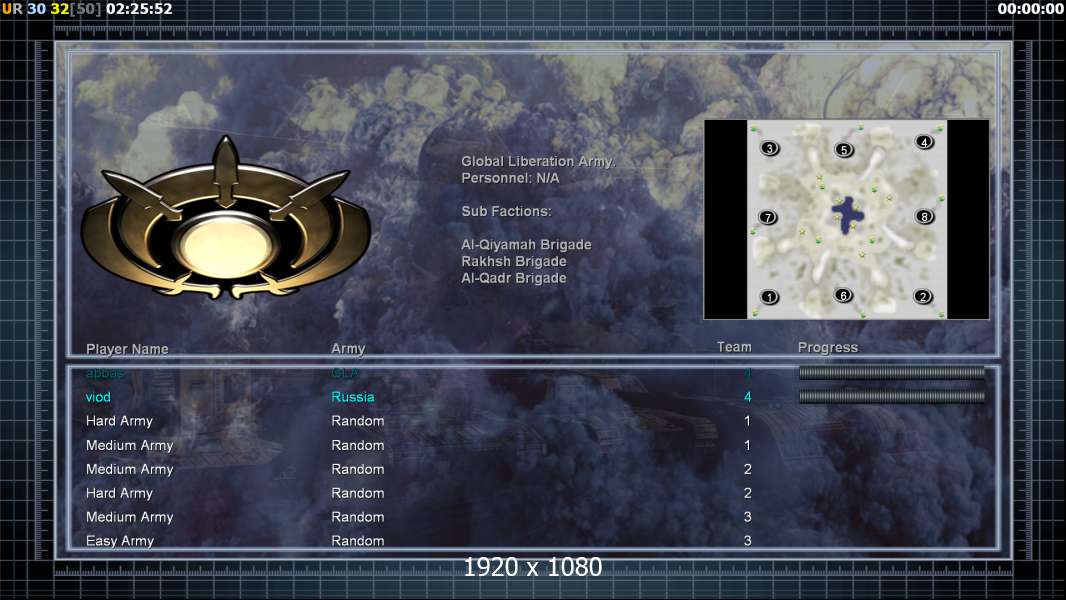The width and height of the screenshot is (1066, 600).
Task: Click the abbas loading progress bar
Action: [x=891, y=372]
